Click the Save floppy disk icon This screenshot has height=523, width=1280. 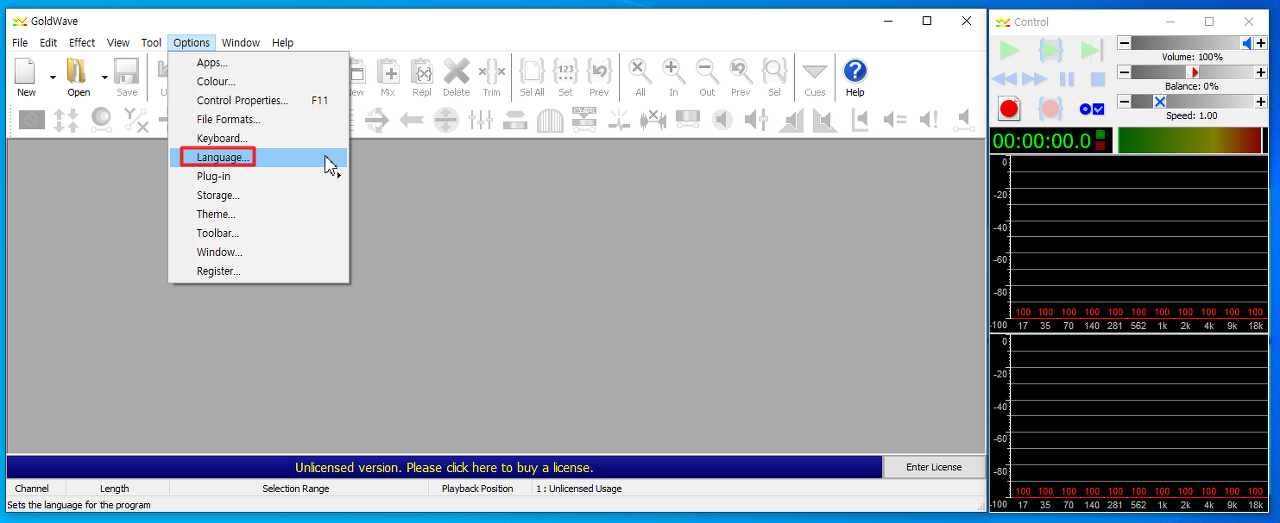pos(127,72)
